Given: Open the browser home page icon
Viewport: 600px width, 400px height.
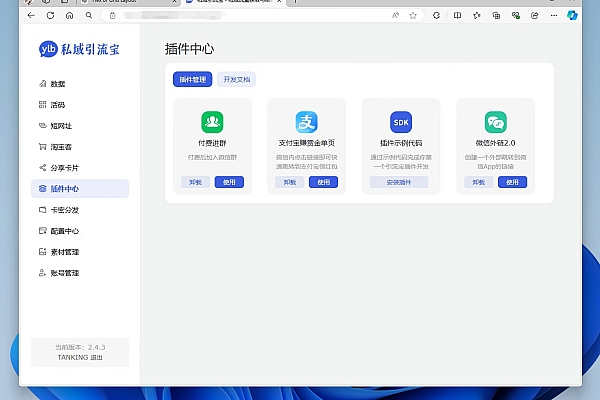Looking at the screenshot, I should 69,15.
